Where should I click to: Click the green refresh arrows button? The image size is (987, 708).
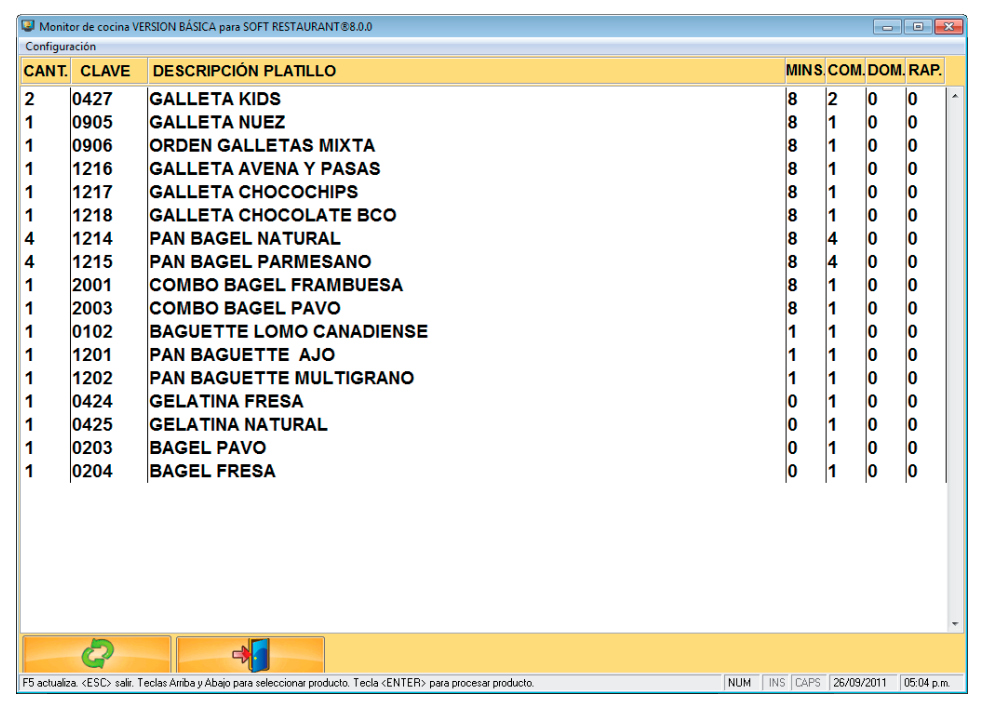coord(95,655)
